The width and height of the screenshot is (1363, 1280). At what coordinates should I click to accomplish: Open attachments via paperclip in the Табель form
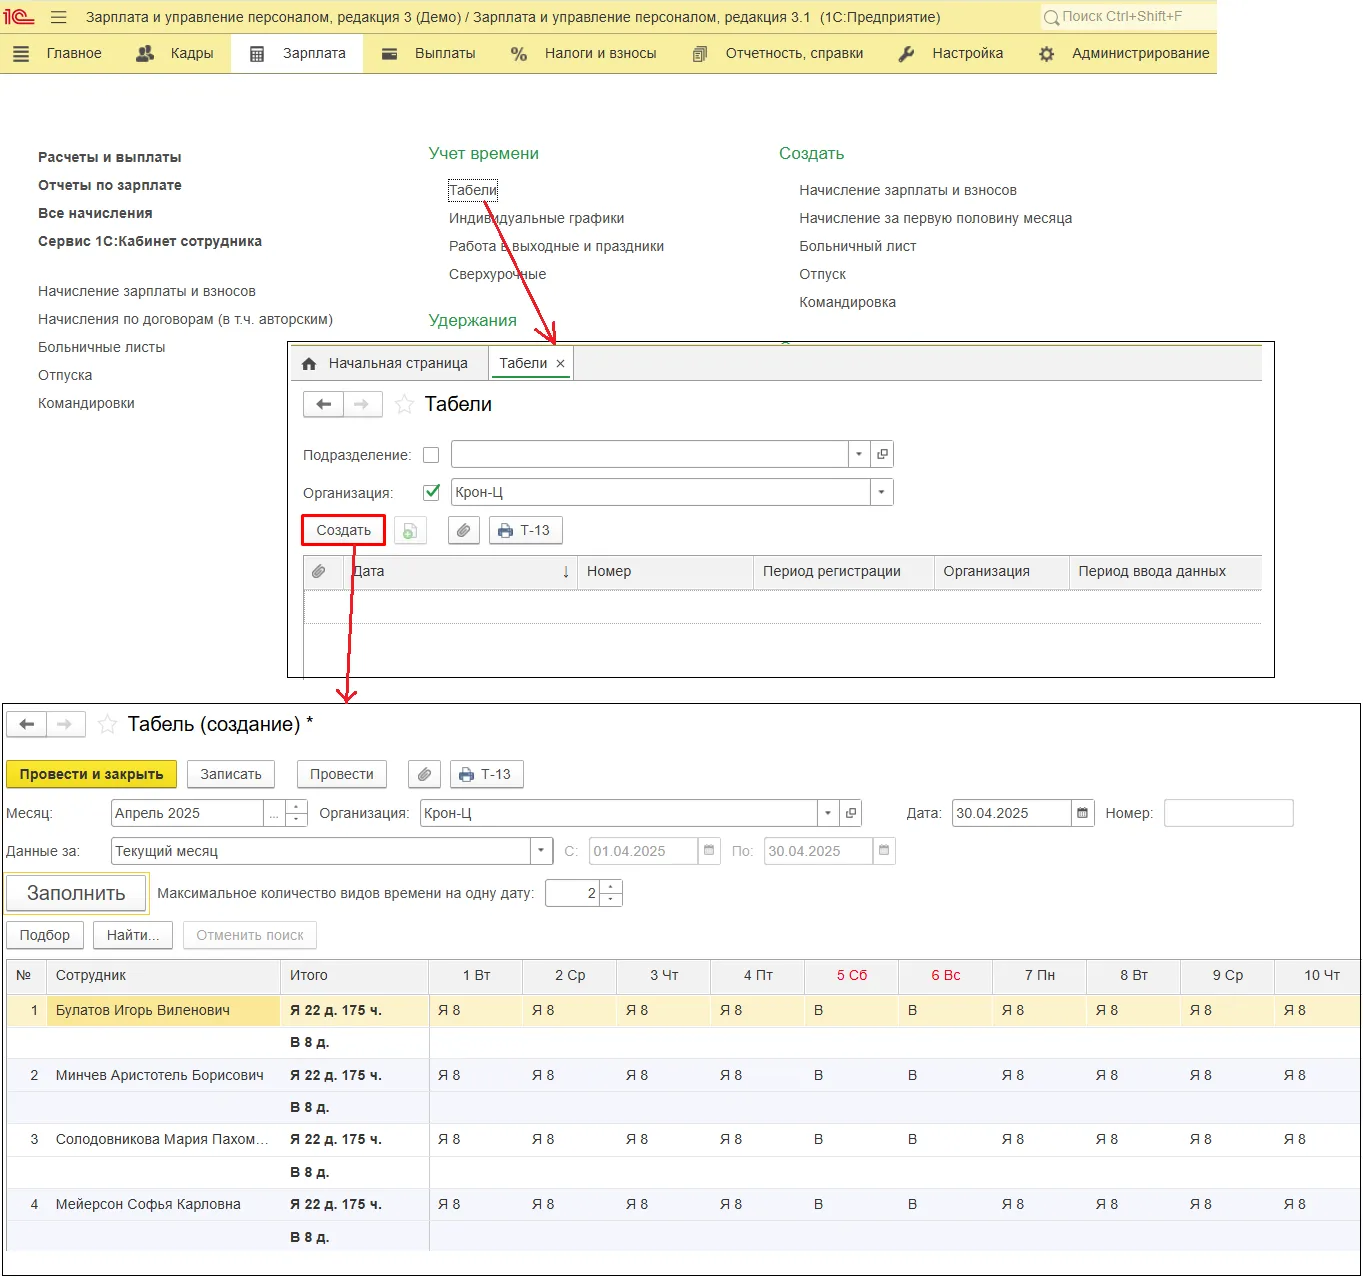424,774
